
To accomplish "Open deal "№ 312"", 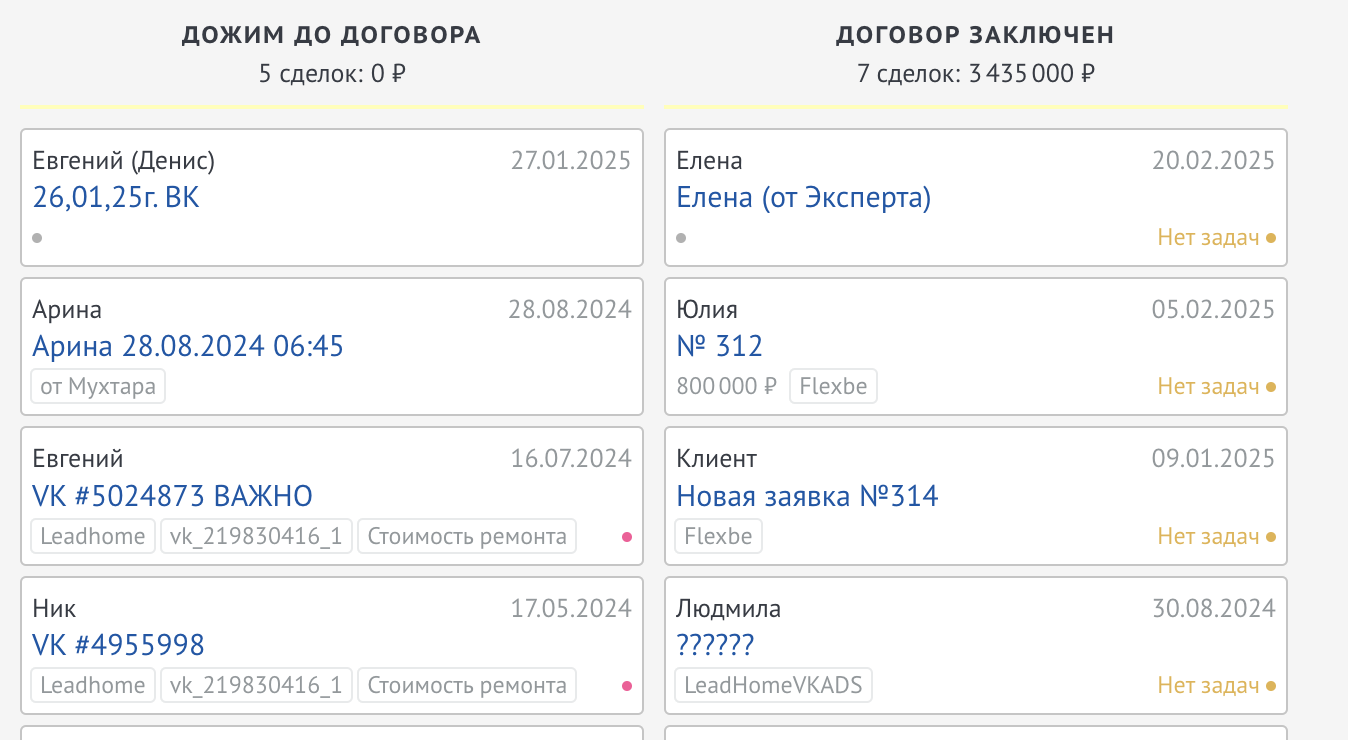I will pyautogui.click(x=719, y=347).
